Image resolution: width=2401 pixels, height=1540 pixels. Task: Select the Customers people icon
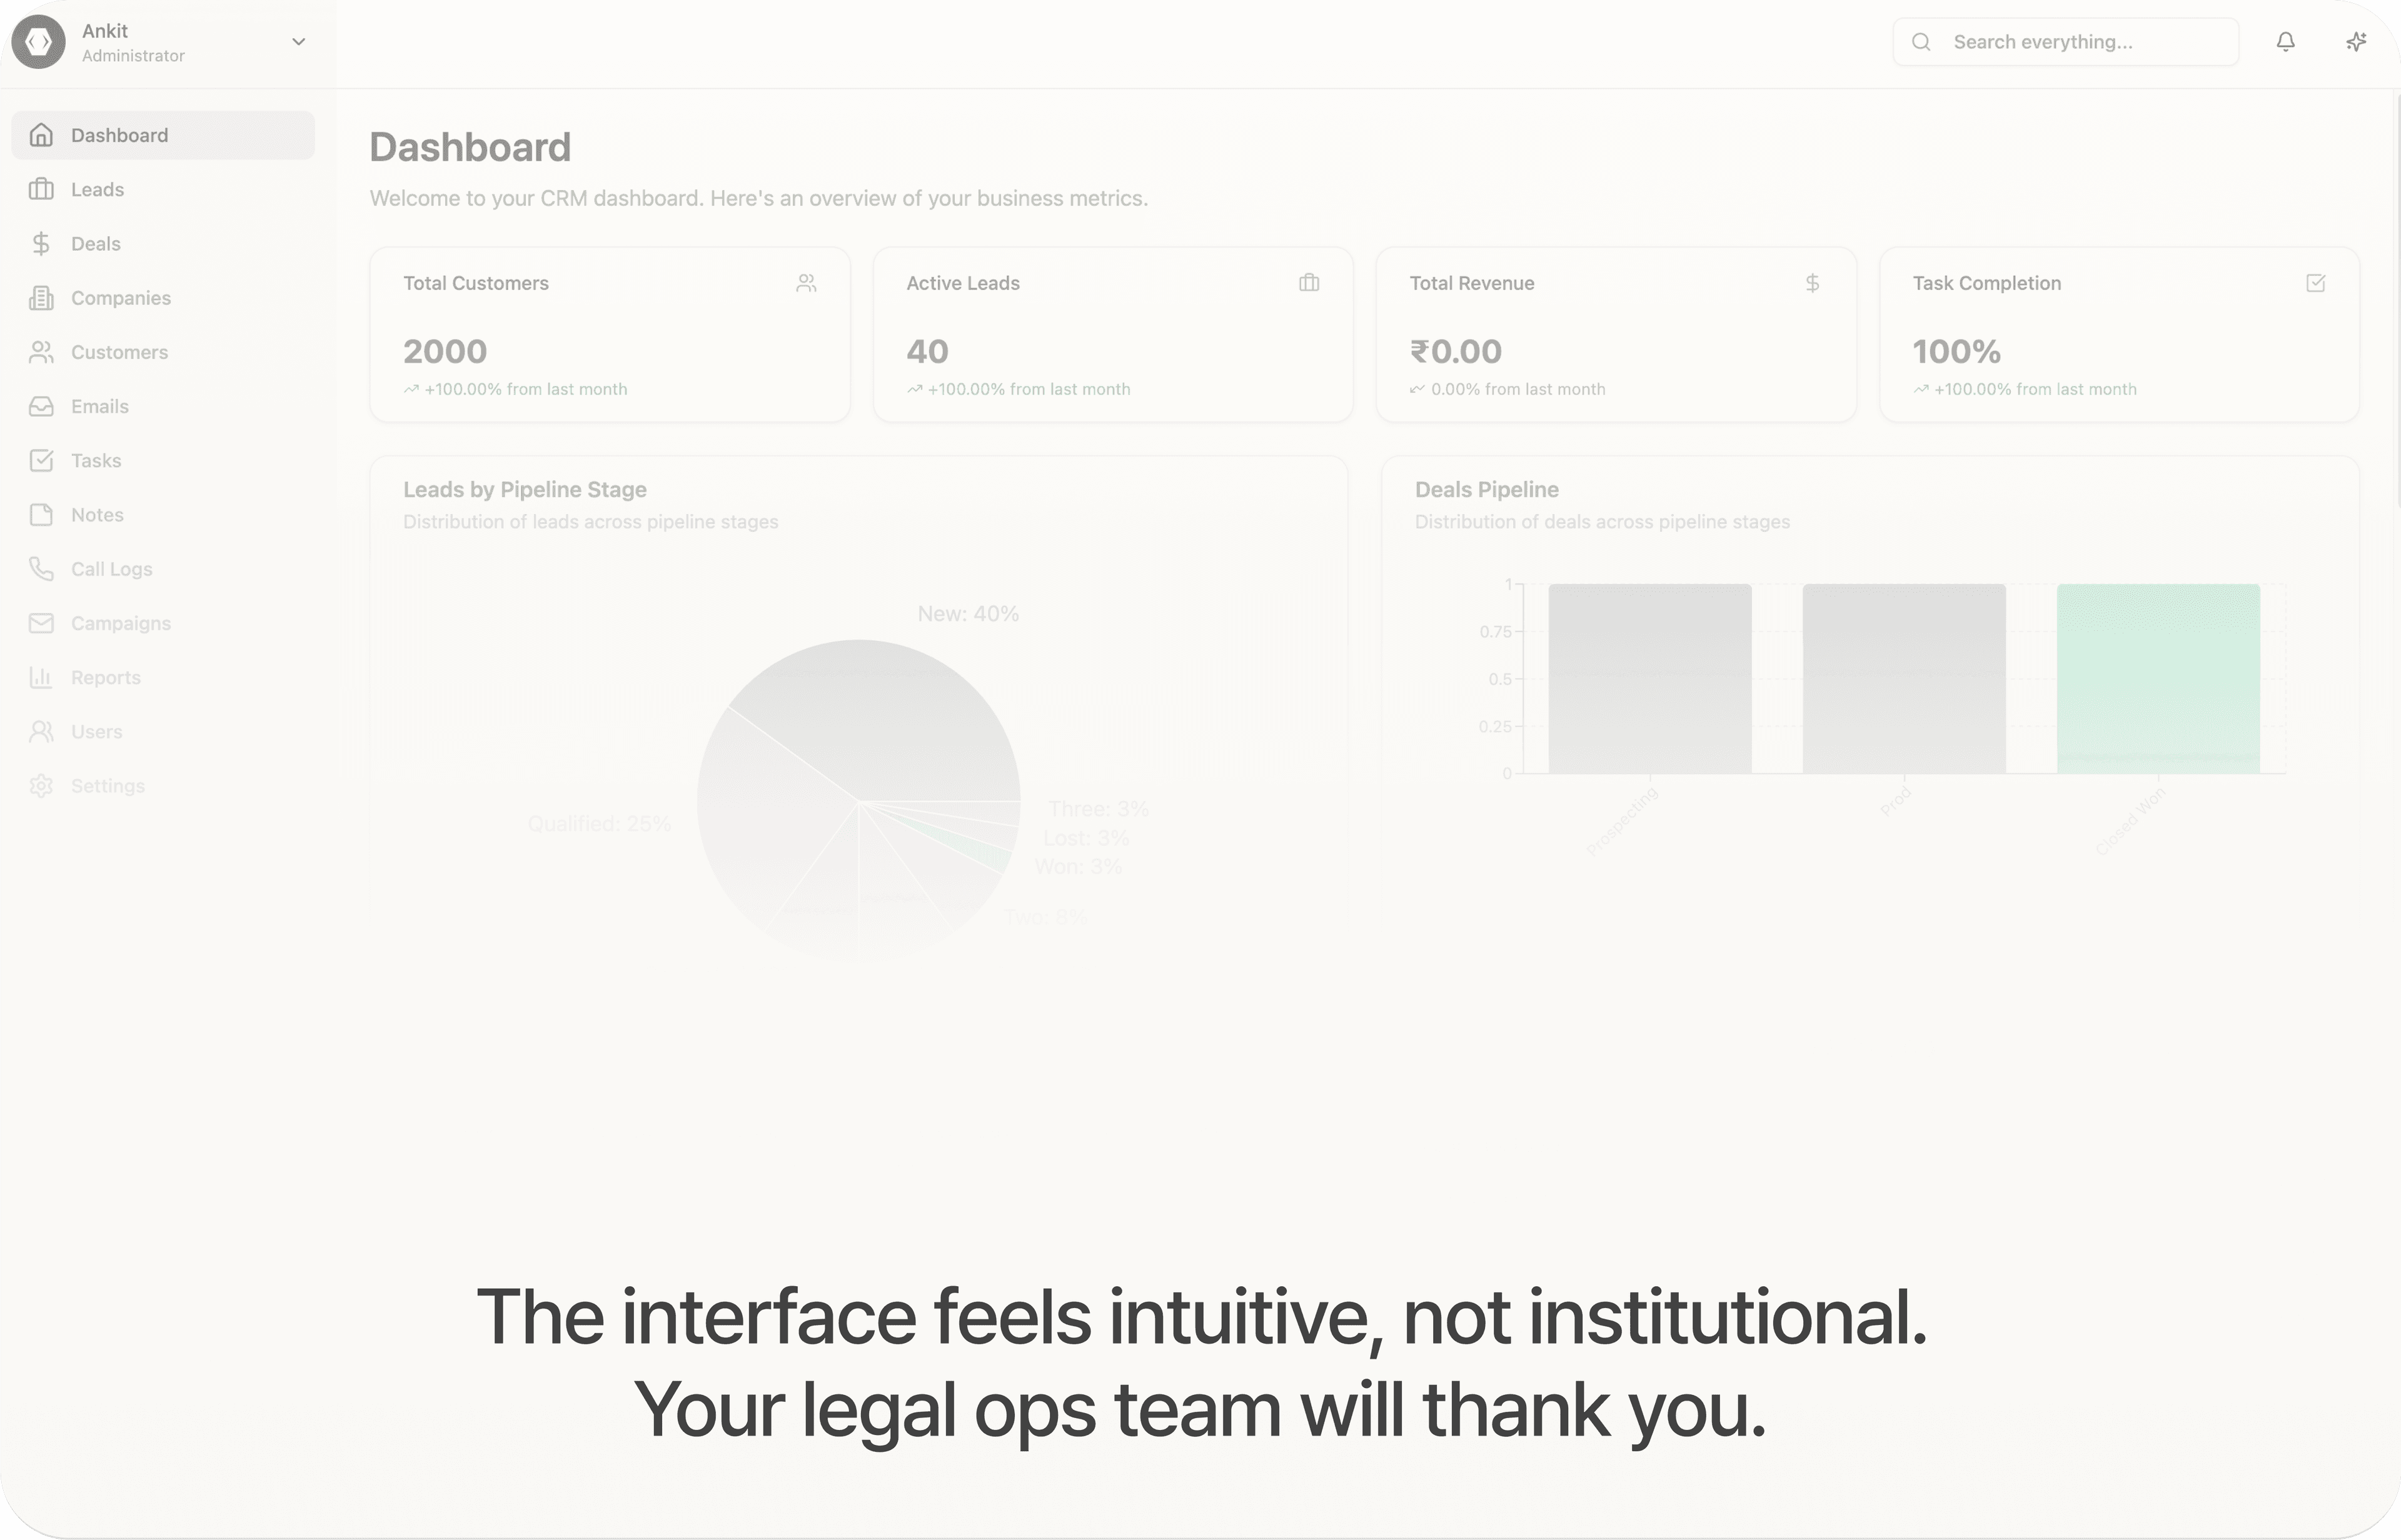click(41, 352)
